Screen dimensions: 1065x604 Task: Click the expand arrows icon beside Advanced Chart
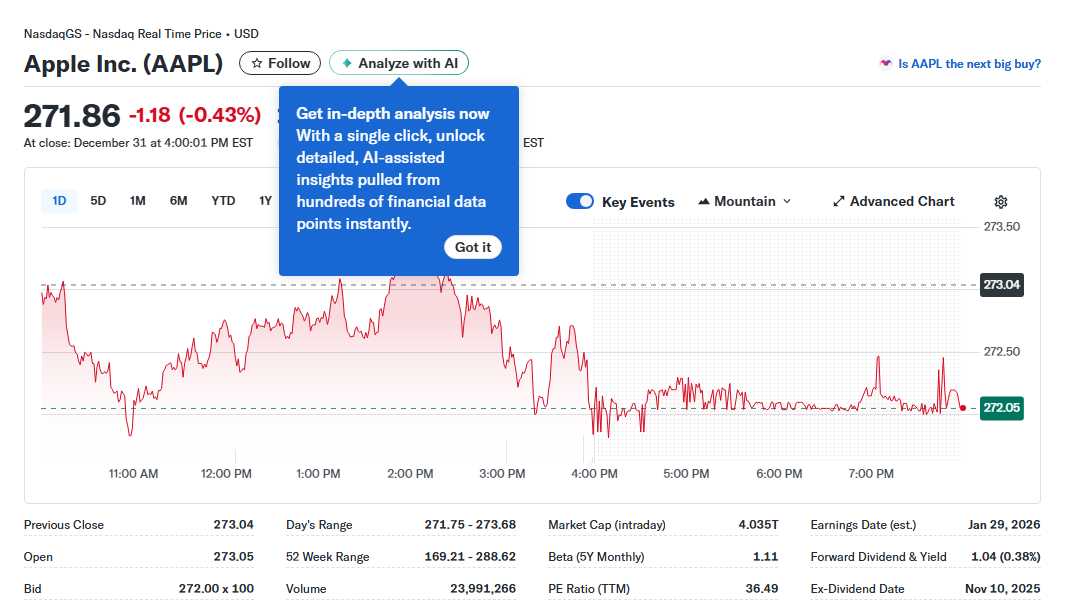pos(839,201)
